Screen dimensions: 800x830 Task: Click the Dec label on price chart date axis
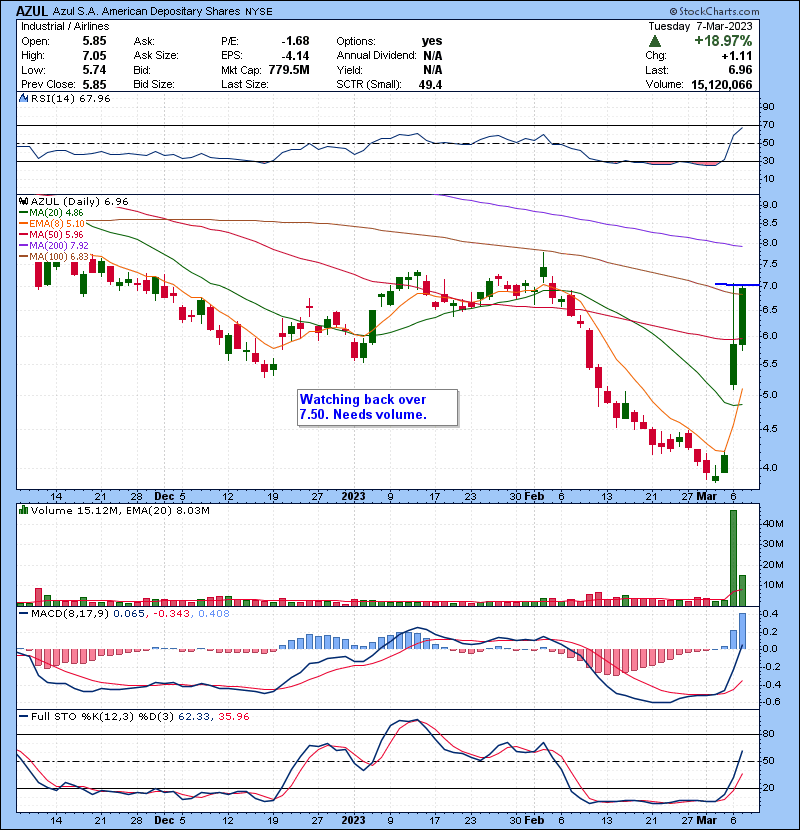(x=164, y=496)
